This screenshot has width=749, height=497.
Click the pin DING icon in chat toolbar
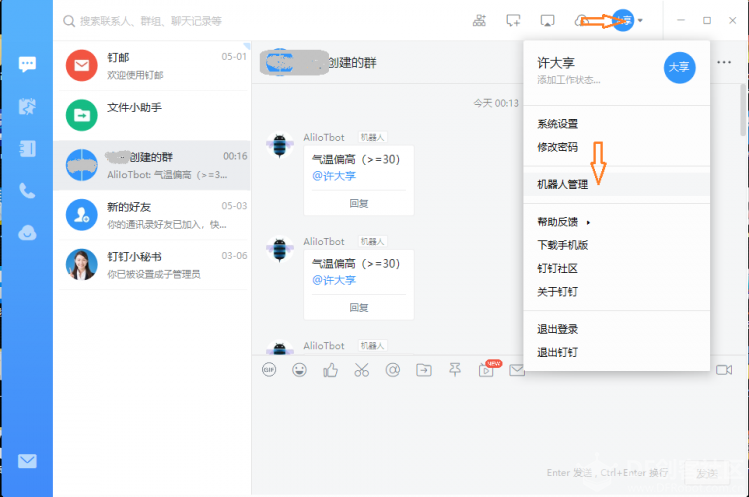click(455, 369)
